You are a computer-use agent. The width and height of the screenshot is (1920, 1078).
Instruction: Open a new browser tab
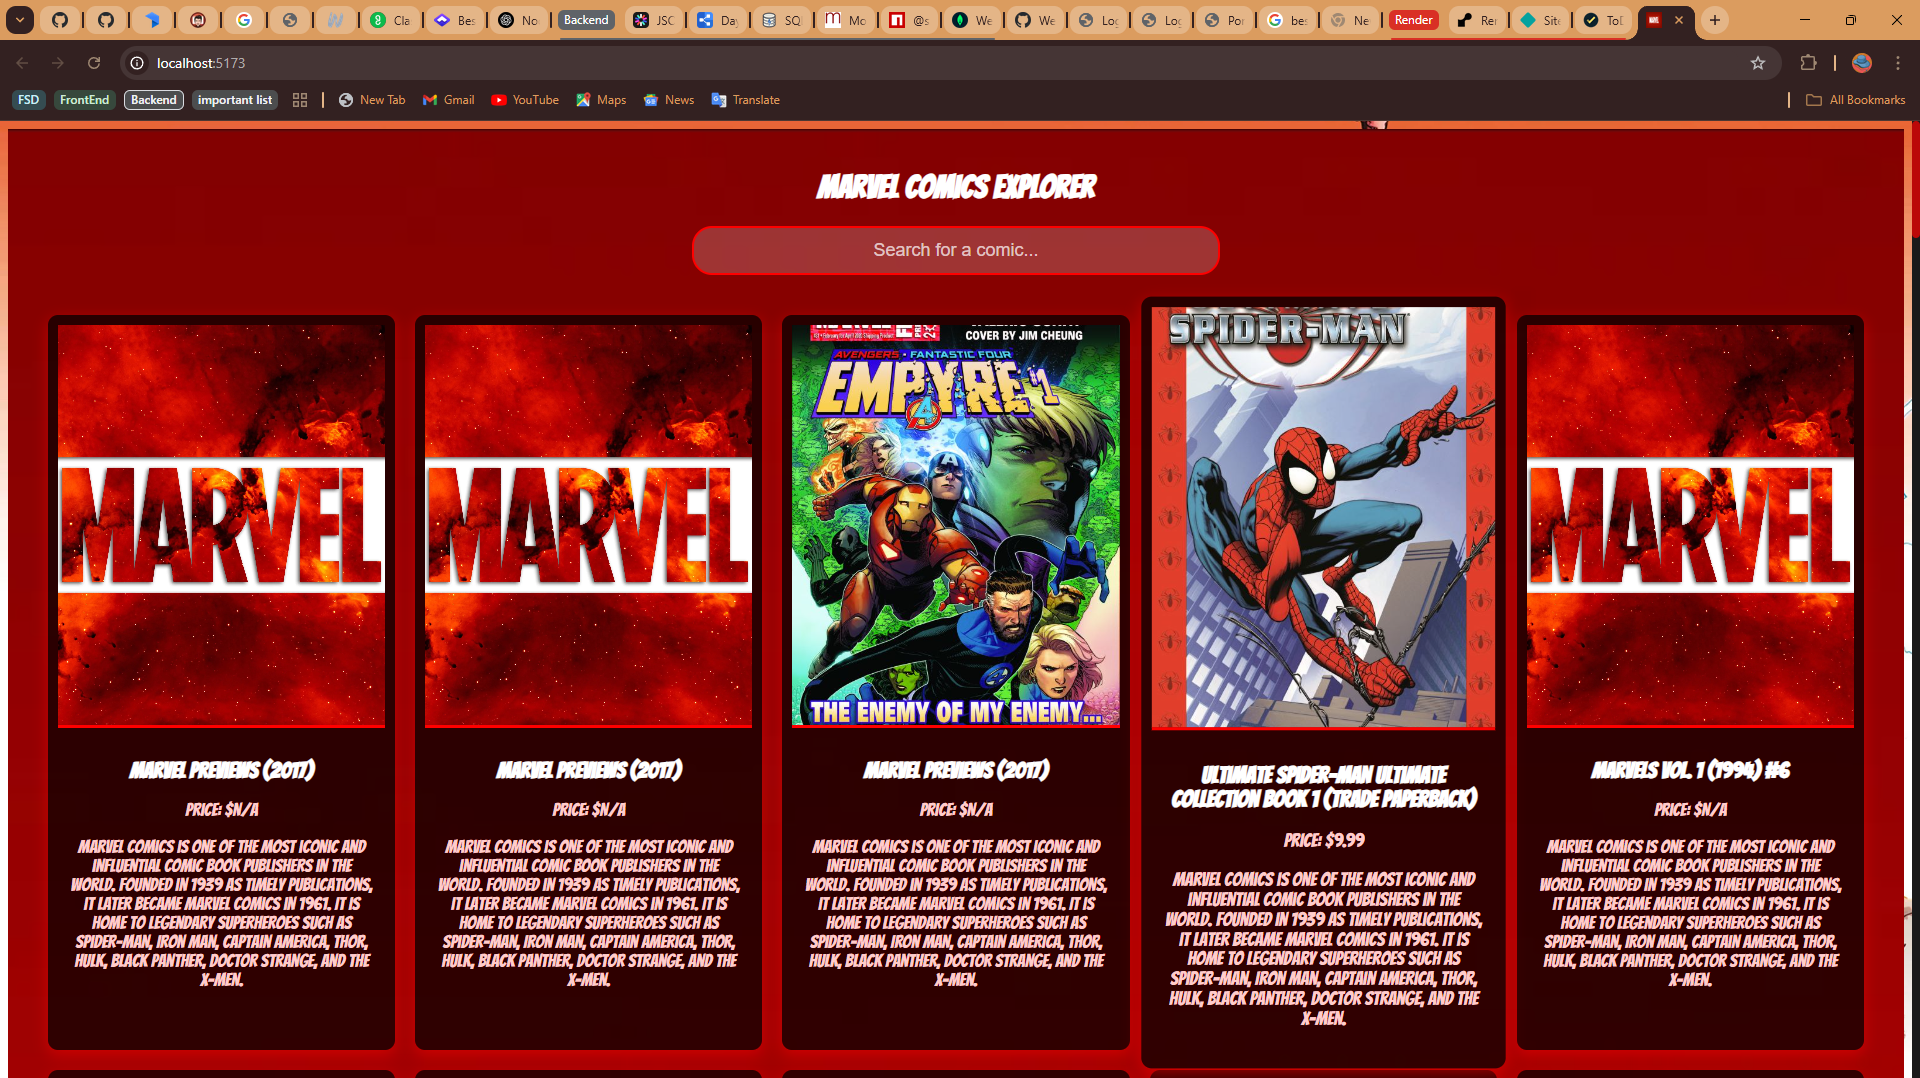[1715, 20]
